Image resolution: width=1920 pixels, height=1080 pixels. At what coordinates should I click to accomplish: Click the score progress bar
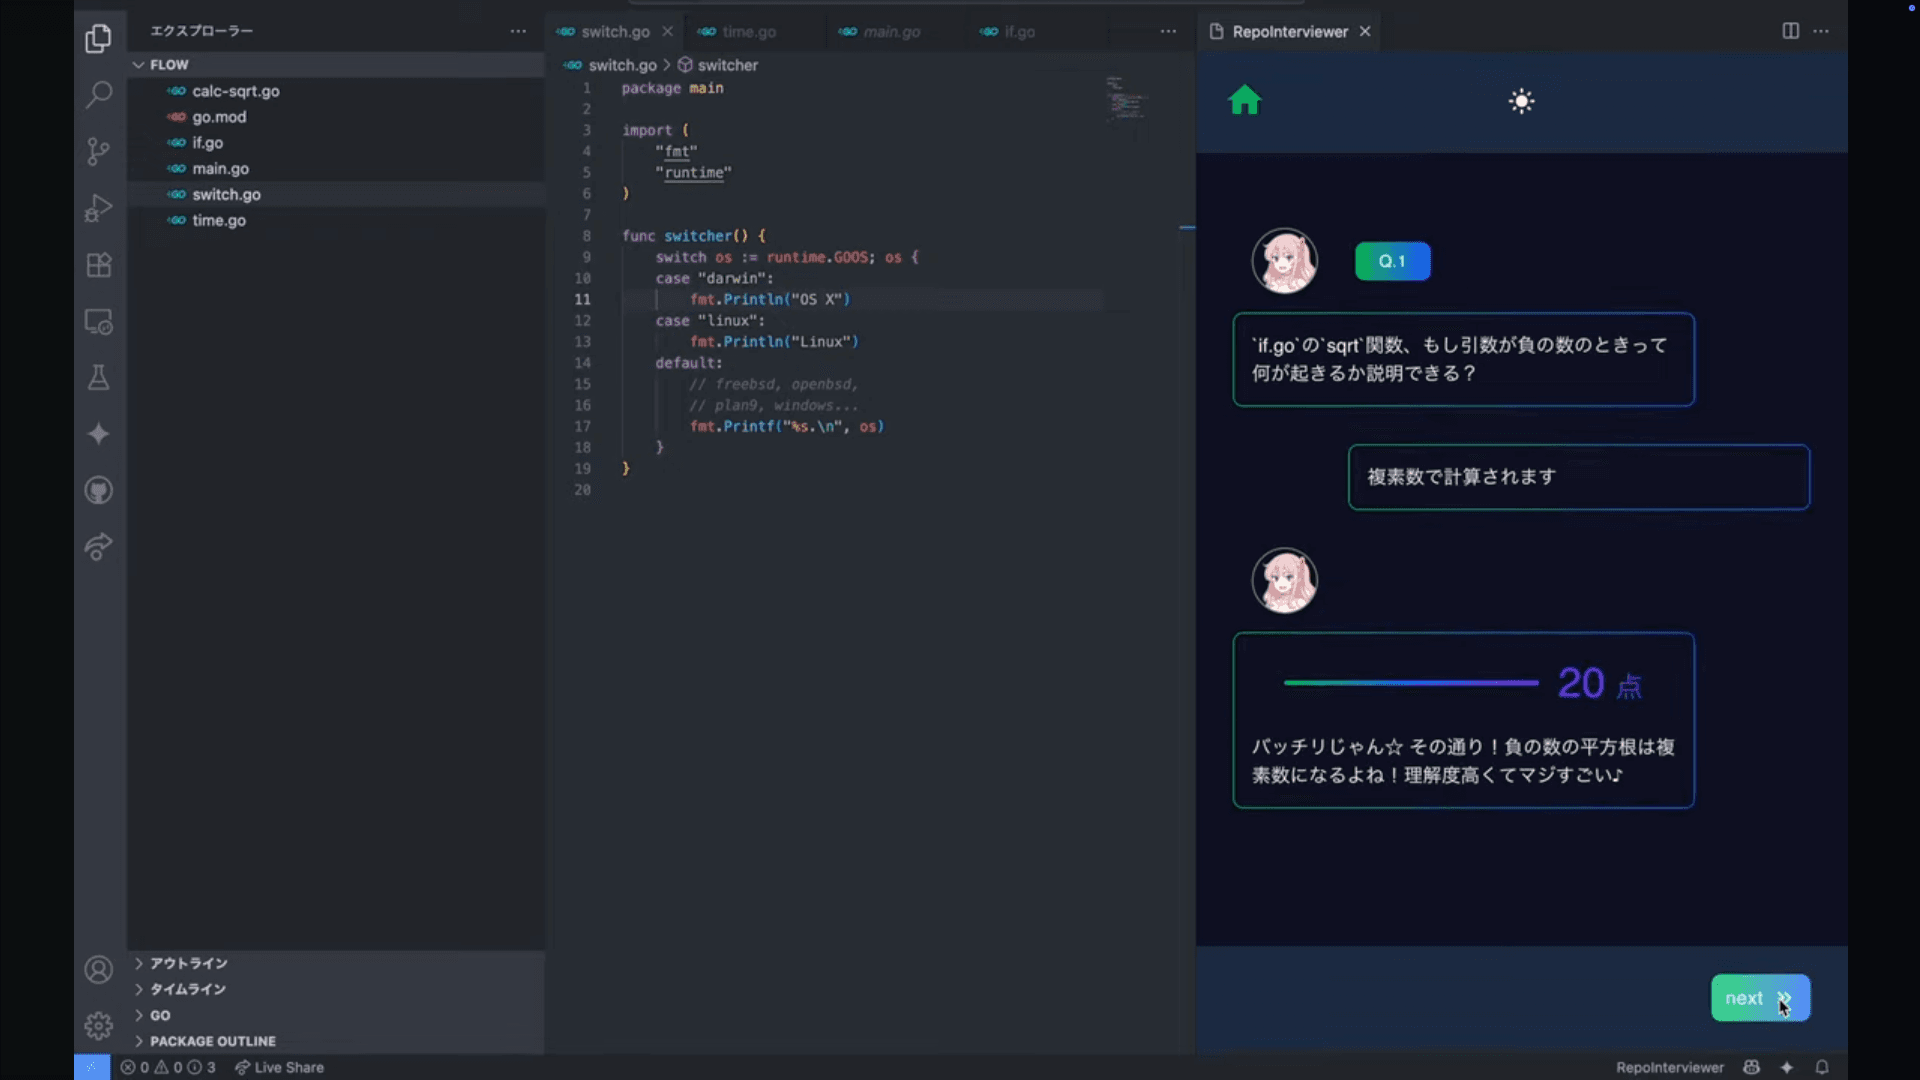(x=1410, y=683)
